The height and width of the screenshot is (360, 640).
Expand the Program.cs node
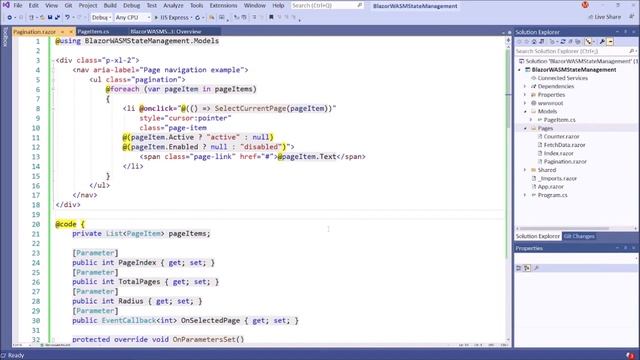[525, 195]
